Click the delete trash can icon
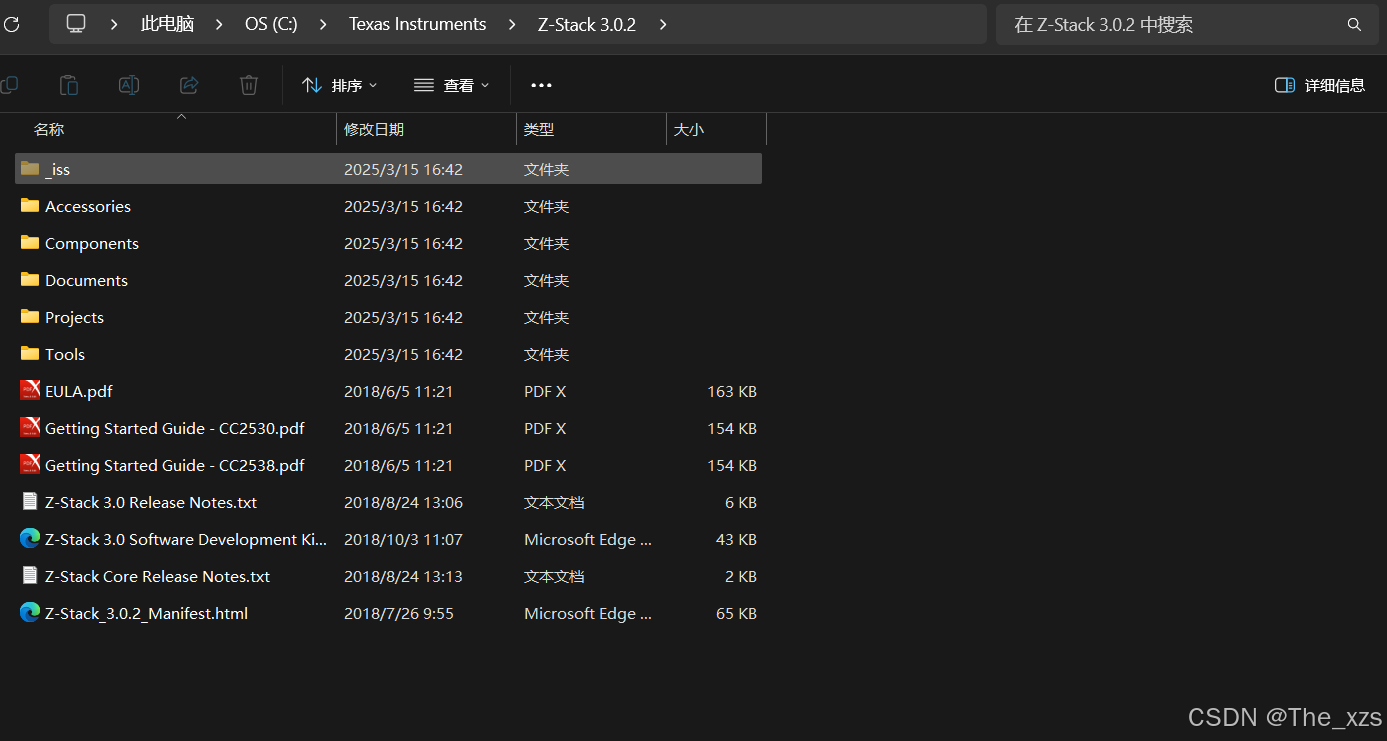The image size is (1387, 741). tap(249, 85)
